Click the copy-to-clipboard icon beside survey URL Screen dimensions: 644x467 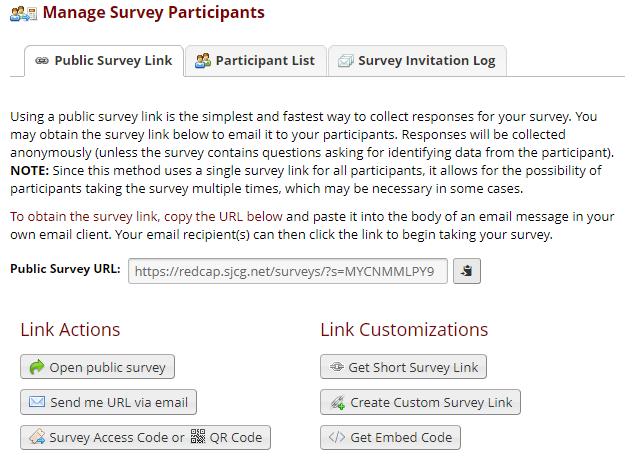click(467, 271)
